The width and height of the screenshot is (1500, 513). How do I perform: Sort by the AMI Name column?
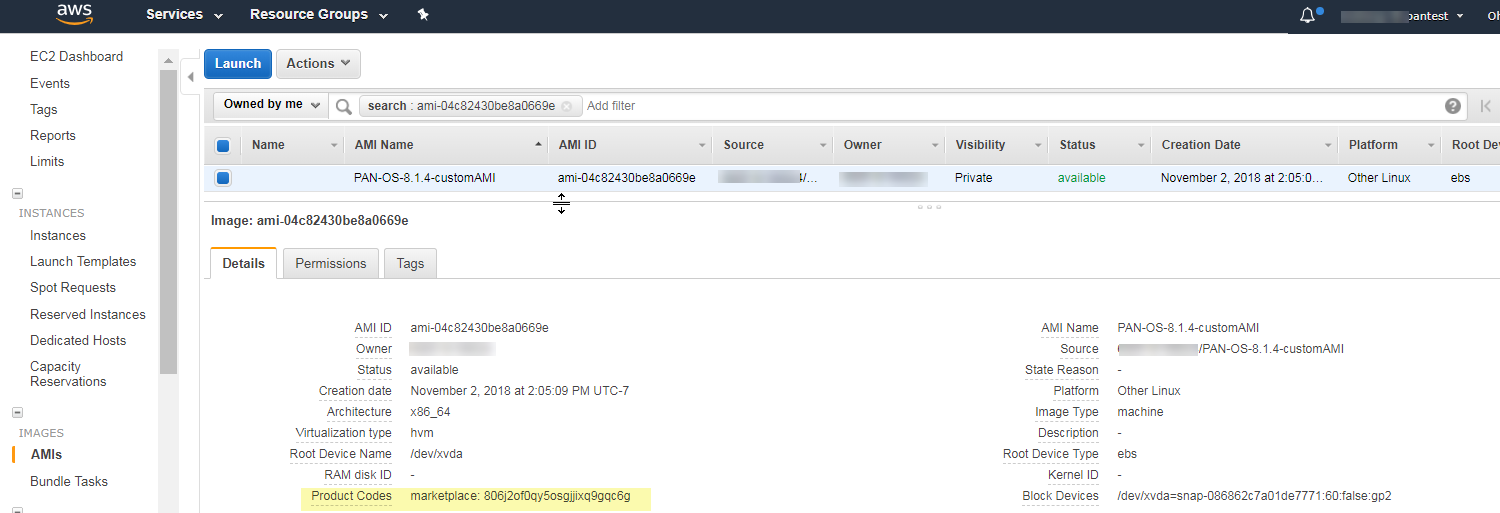click(x=384, y=145)
